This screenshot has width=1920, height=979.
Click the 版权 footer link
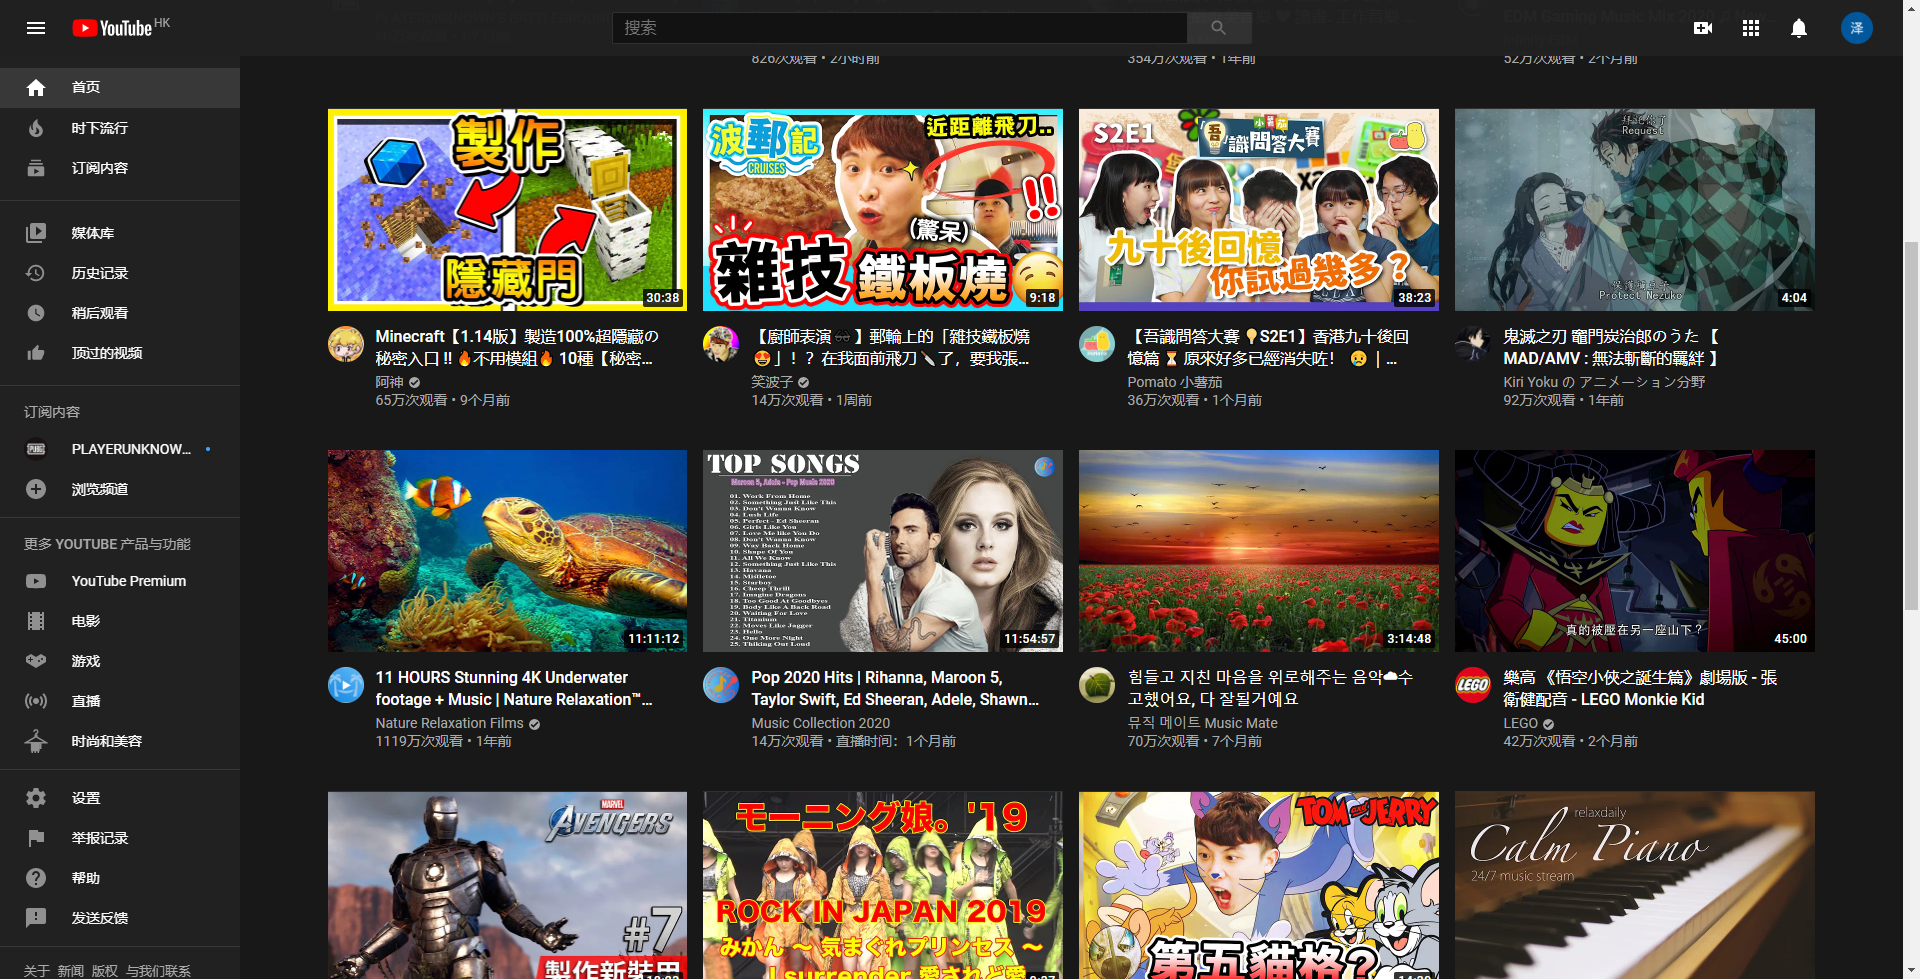[x=104, y=971]
